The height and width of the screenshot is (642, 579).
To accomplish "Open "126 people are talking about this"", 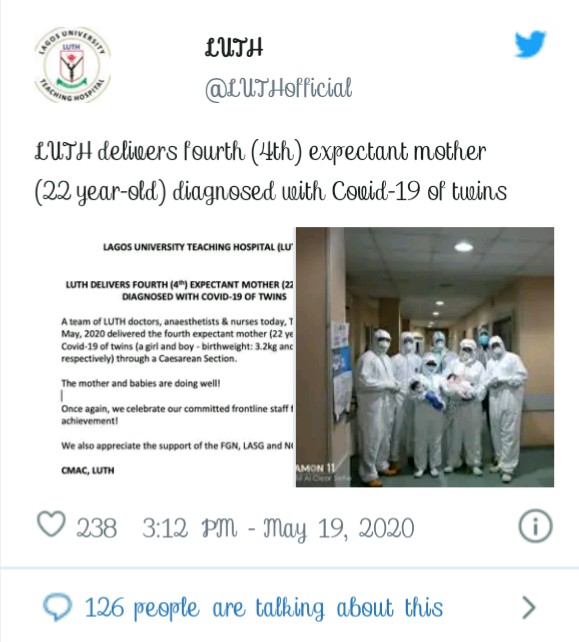I will 264,608.
